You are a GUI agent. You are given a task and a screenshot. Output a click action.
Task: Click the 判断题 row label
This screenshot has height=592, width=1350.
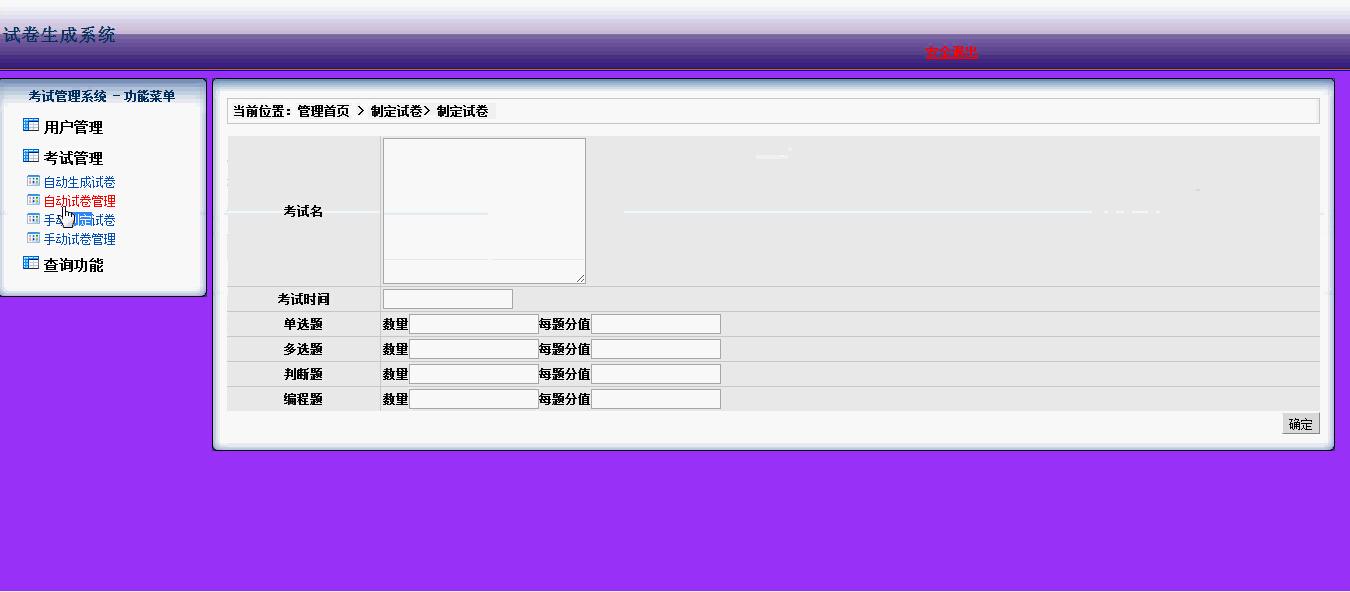[x=303, y=375]
